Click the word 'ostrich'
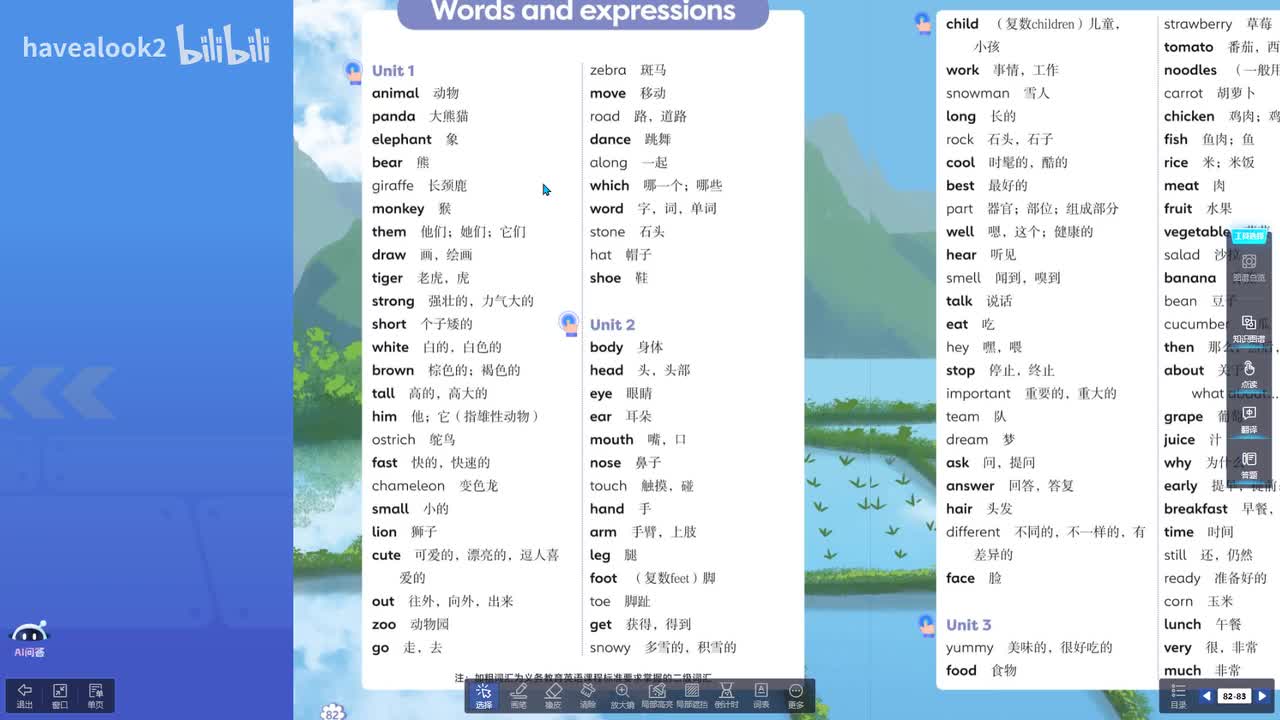Image resolution: width=1280 pixels, height=720 pixels. point(393,440)
